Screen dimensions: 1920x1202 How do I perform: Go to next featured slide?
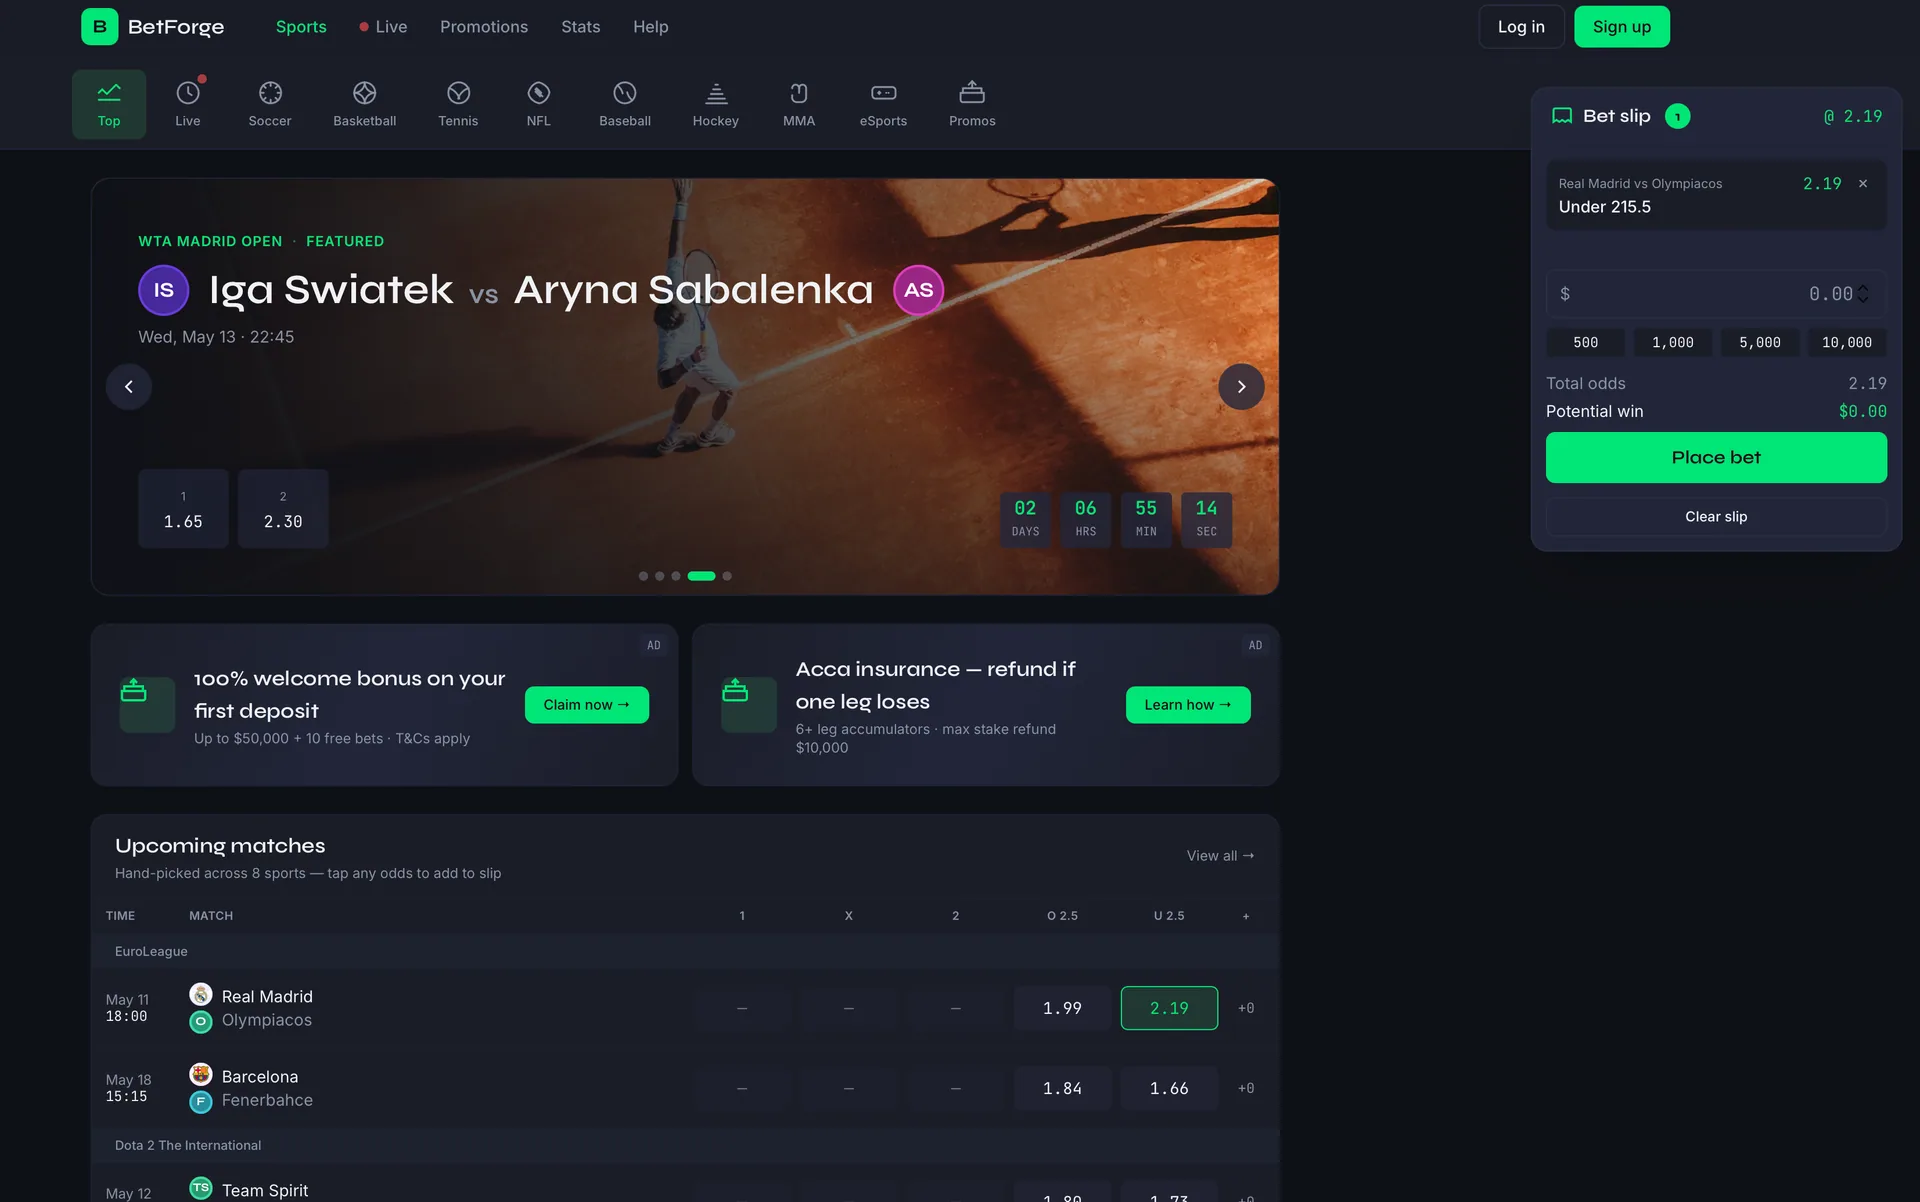point(1241,387)
